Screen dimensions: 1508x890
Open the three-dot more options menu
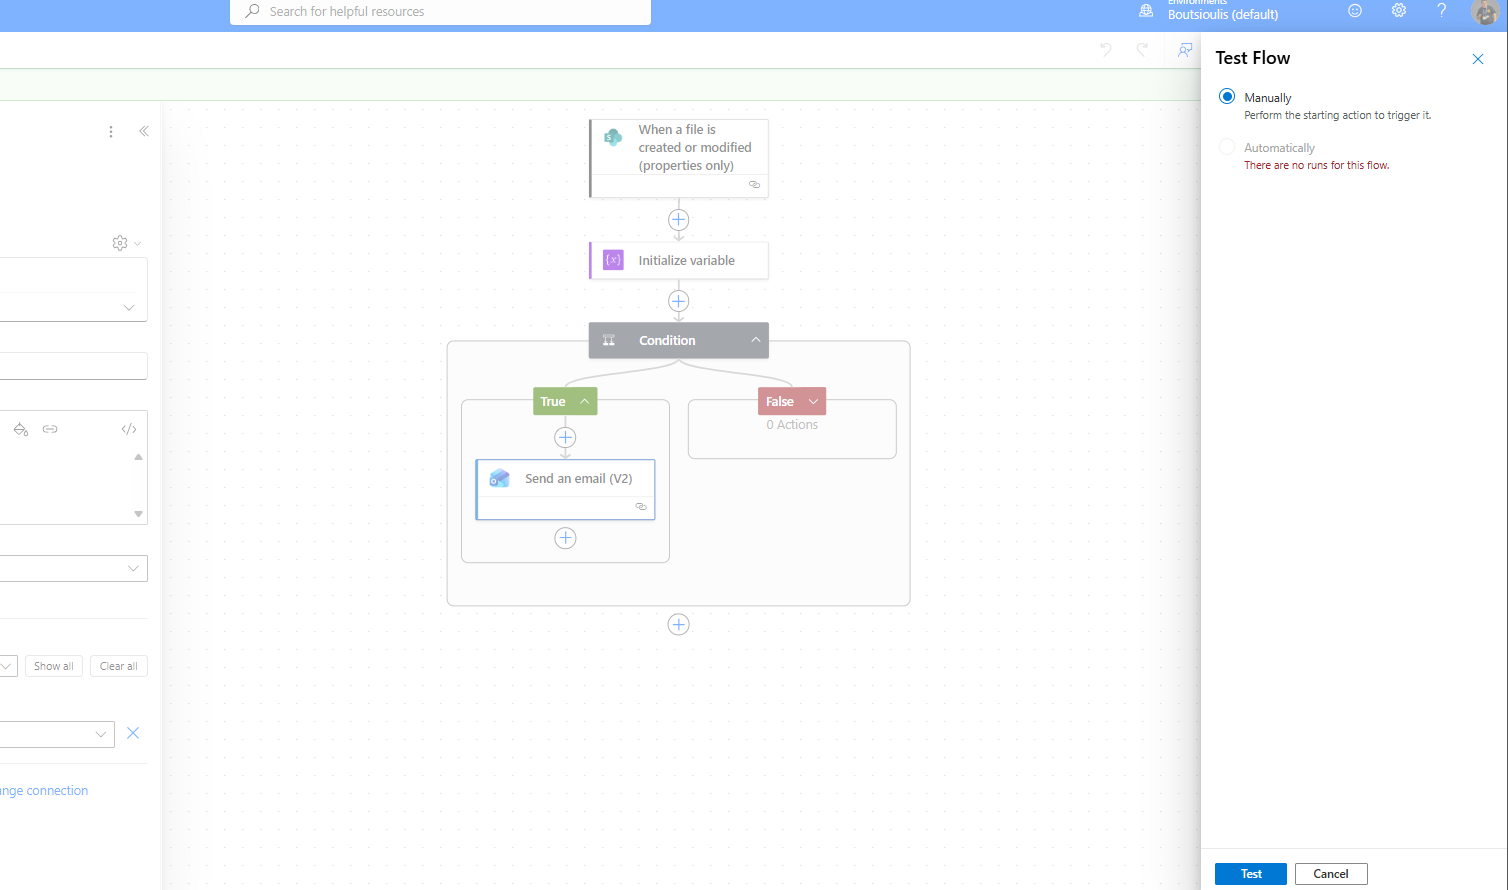click(111, 132)
